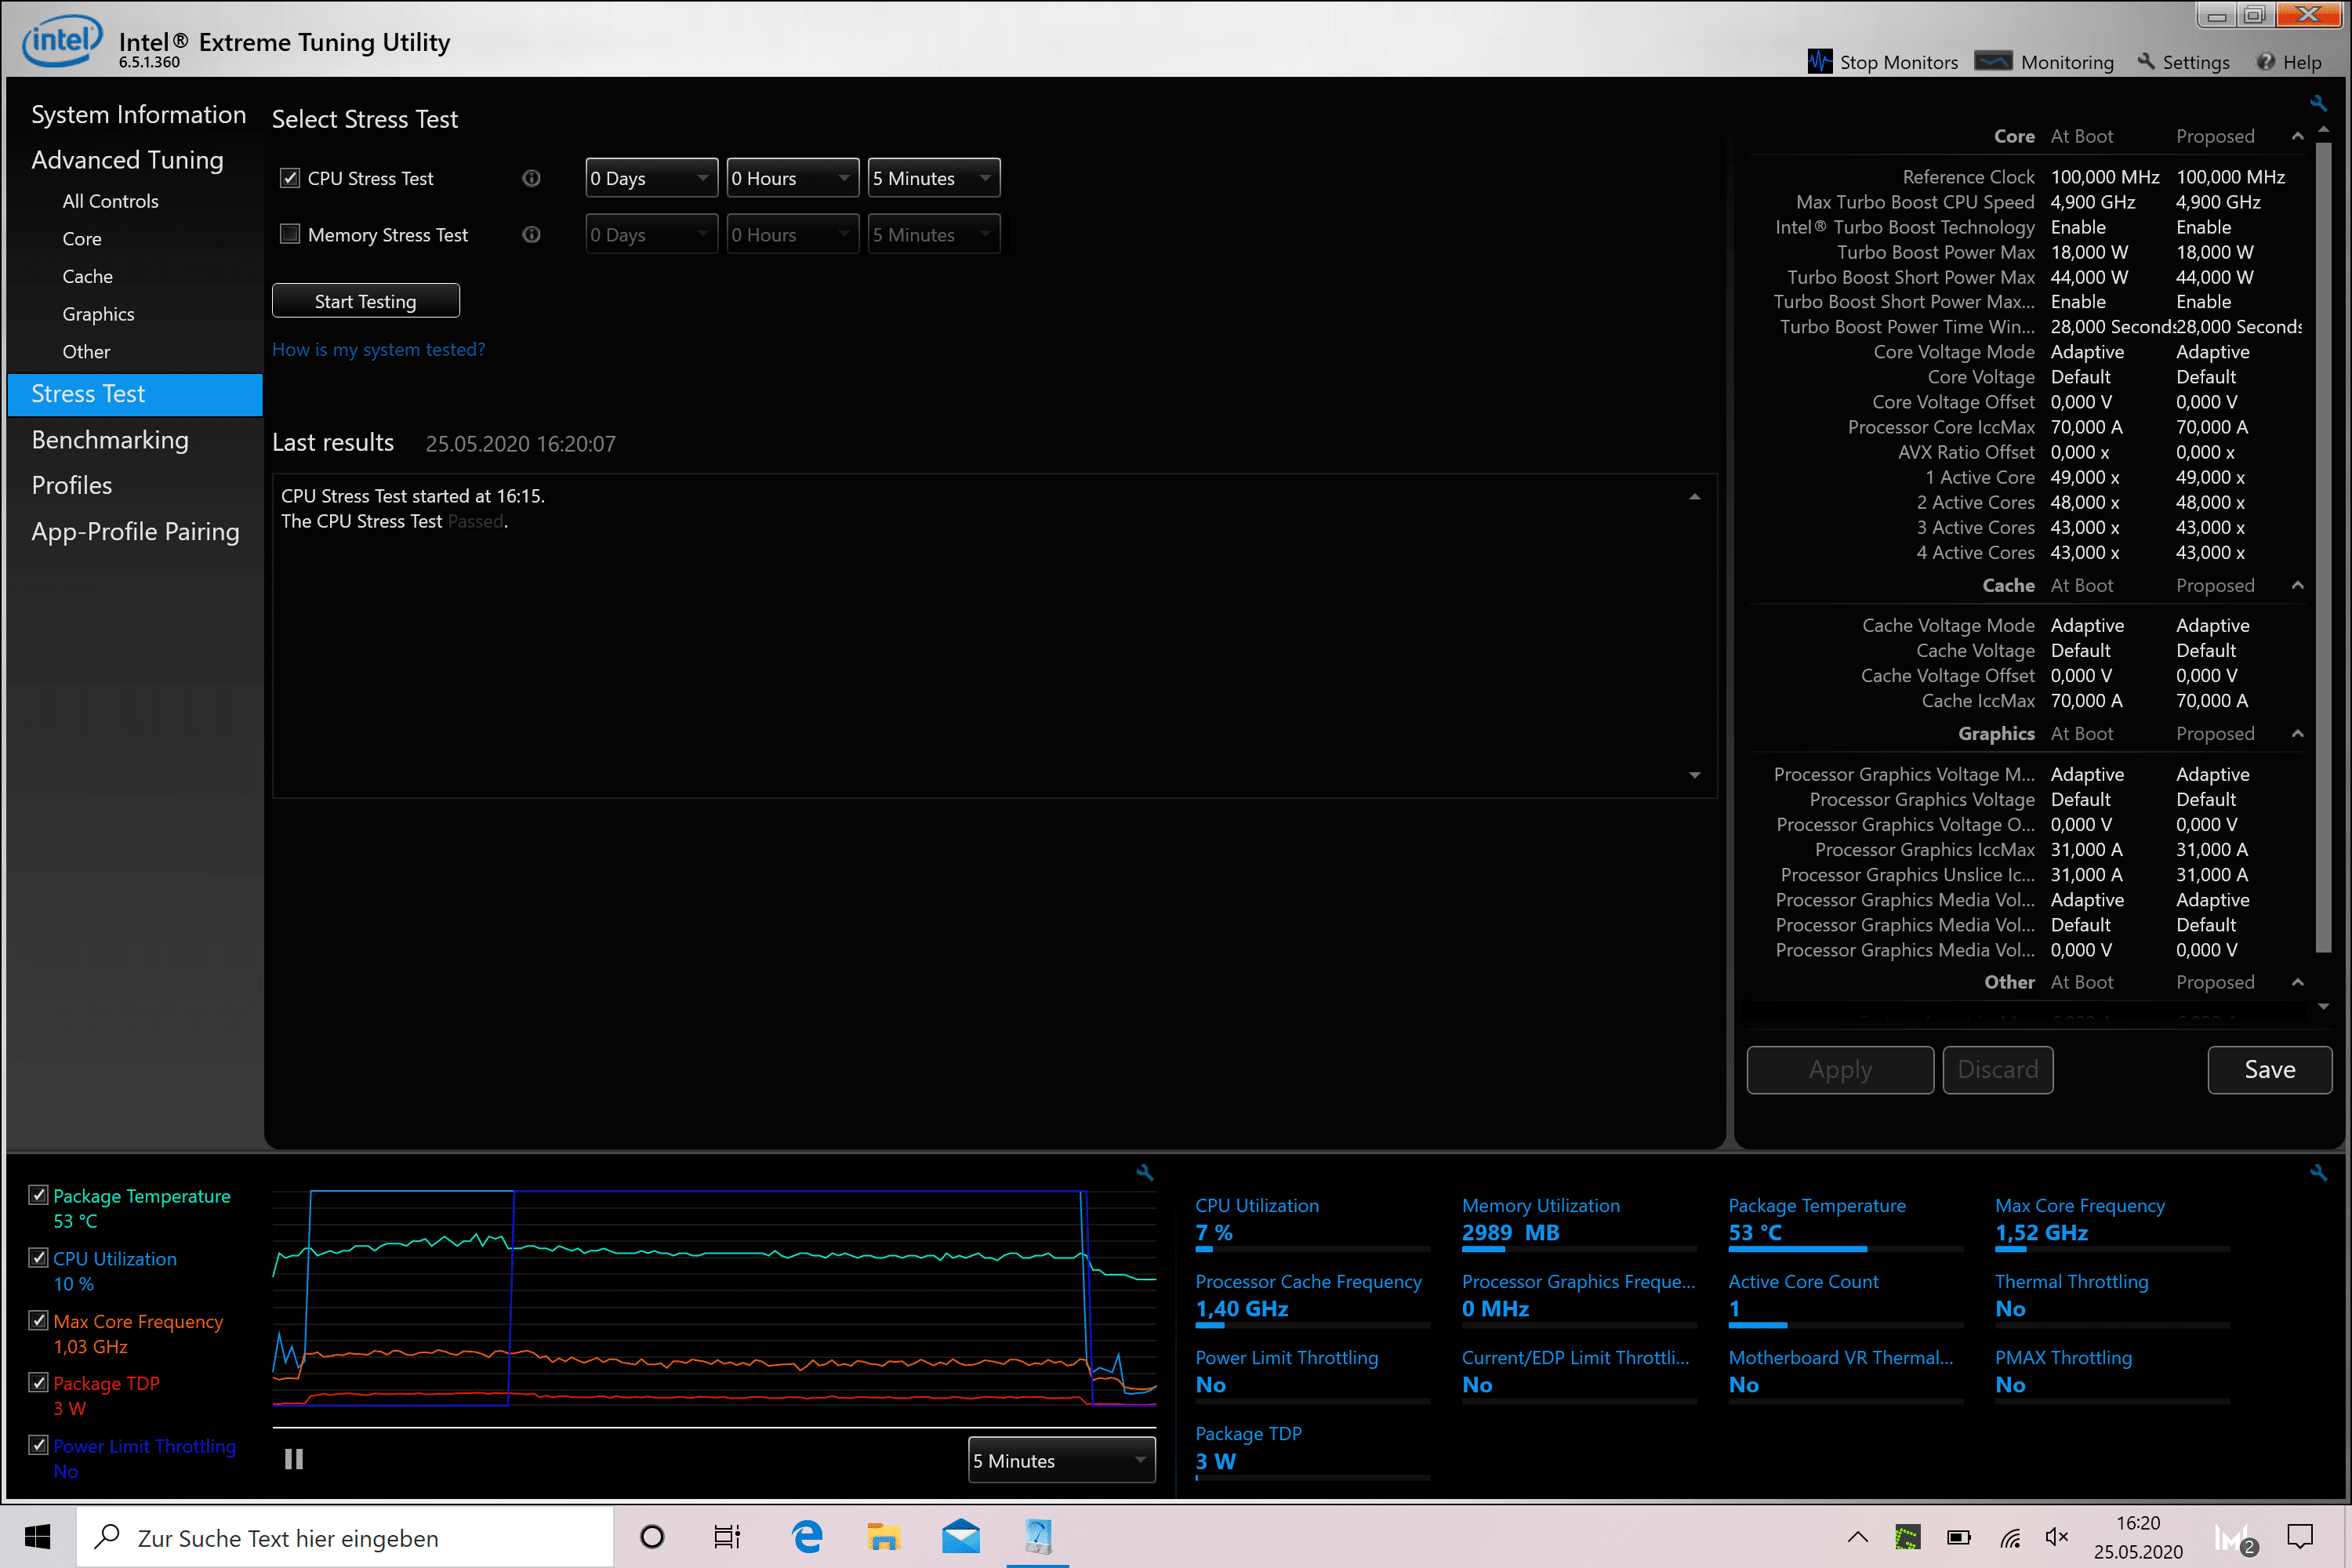Viewport: 2352px width, 1568px height.
Task: Click the Apply button
Action: click(x=1840, y=1069)
